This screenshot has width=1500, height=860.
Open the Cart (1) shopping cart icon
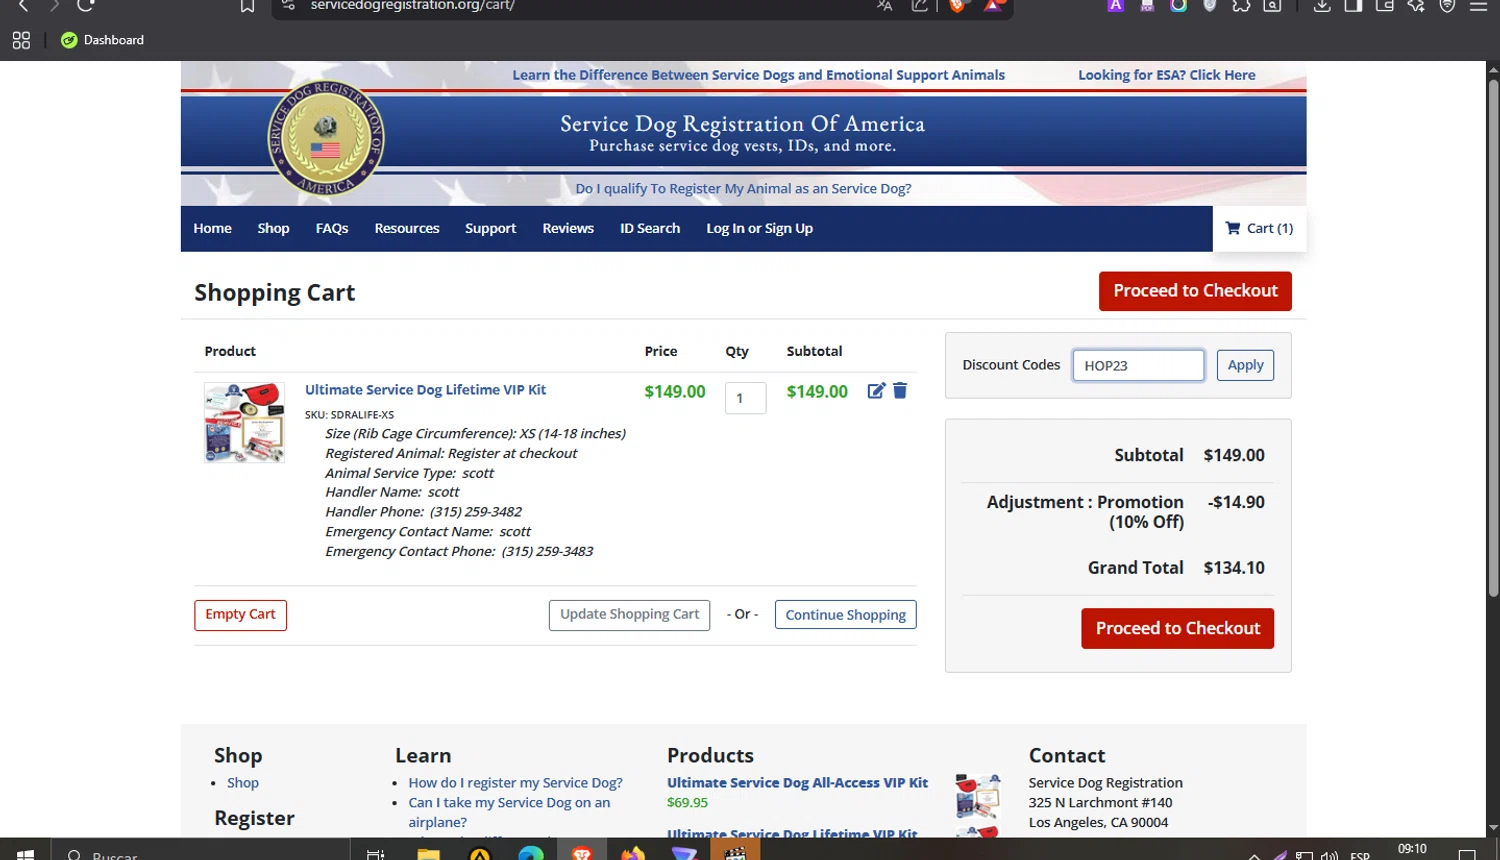pyautogui.click(x=1259, y=228)
